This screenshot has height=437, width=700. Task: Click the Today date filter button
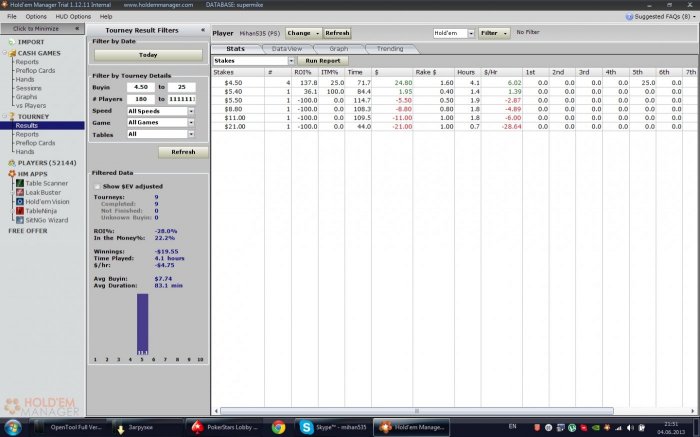pos(148,55)
